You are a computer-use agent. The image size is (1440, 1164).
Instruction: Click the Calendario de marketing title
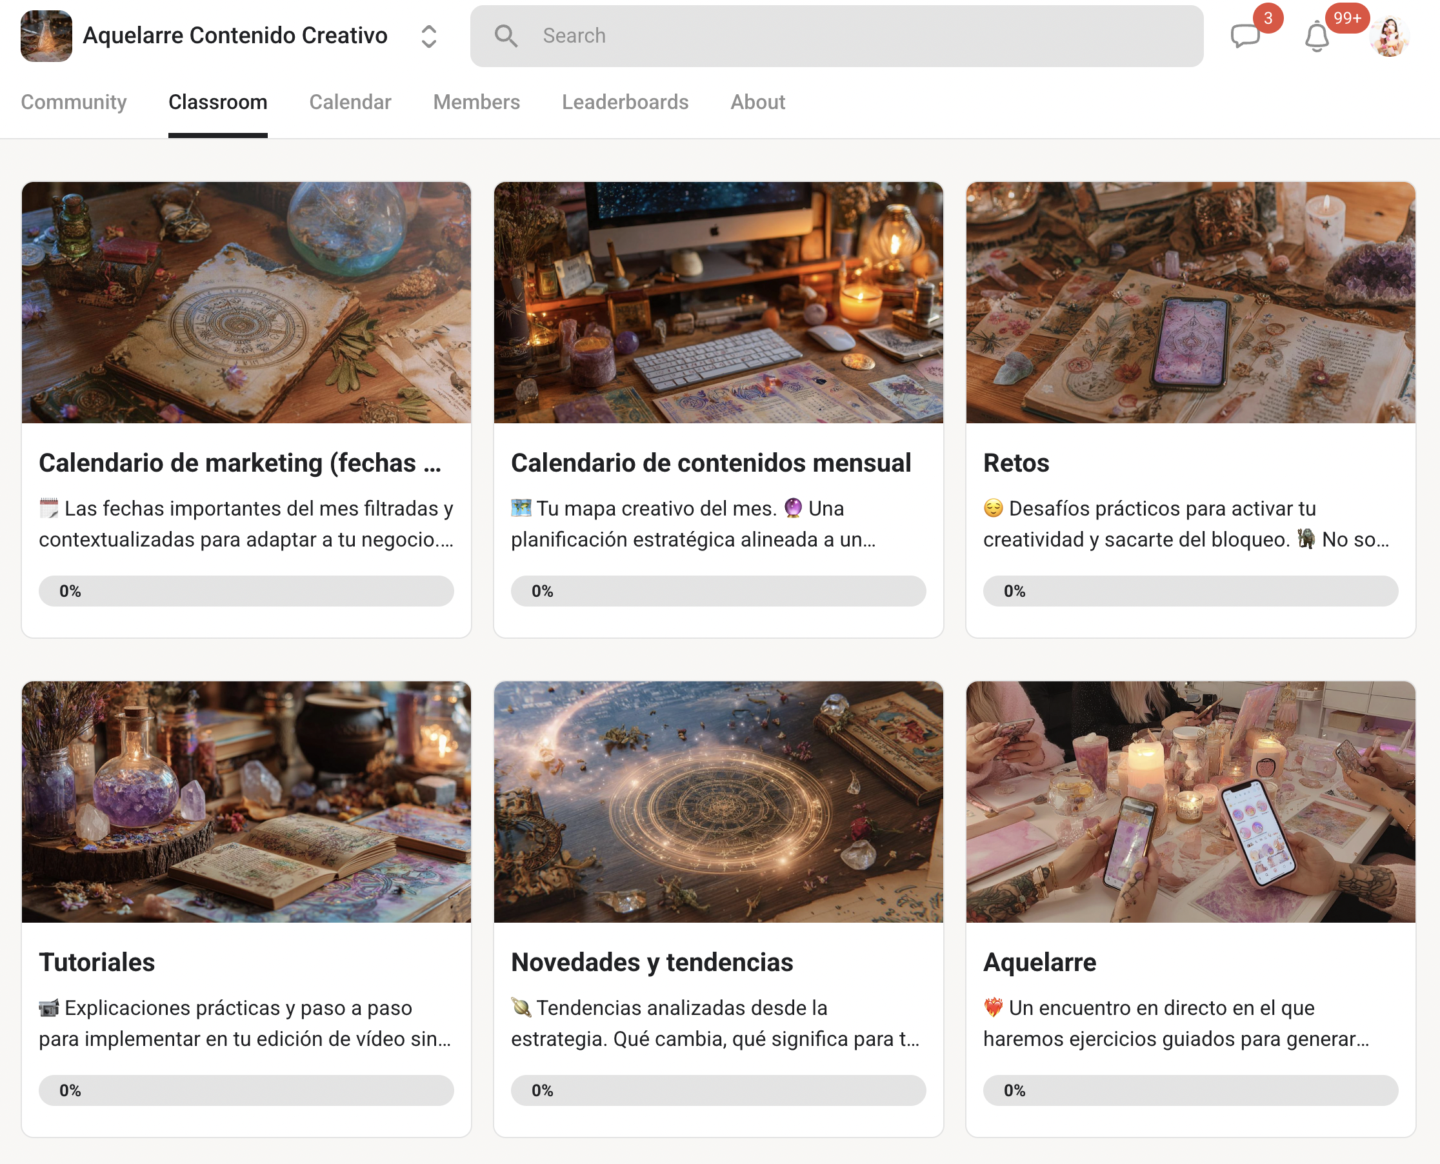(240, 463)
